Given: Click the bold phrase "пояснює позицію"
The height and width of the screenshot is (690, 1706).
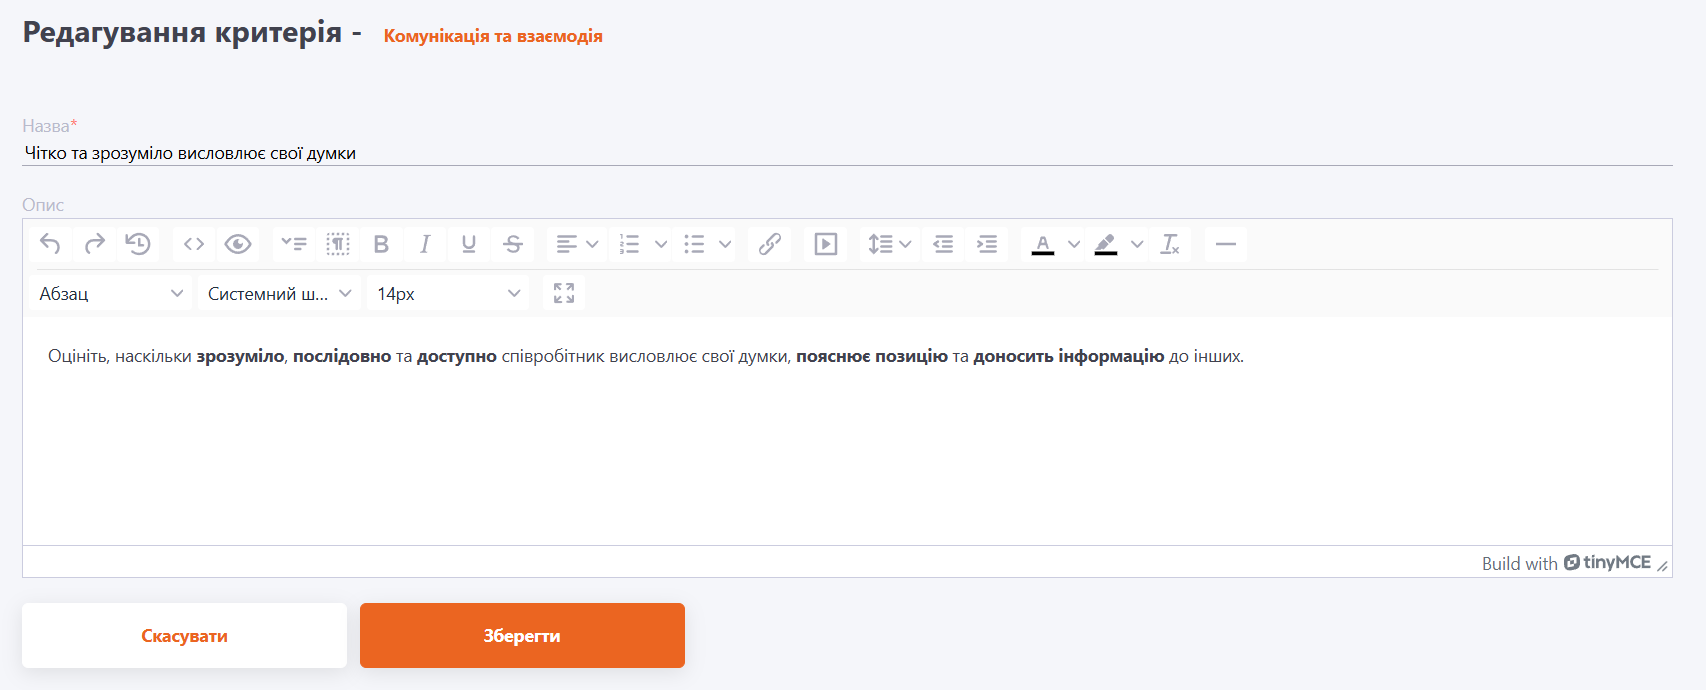Looking at the screenshot, I should coord(872,356).
